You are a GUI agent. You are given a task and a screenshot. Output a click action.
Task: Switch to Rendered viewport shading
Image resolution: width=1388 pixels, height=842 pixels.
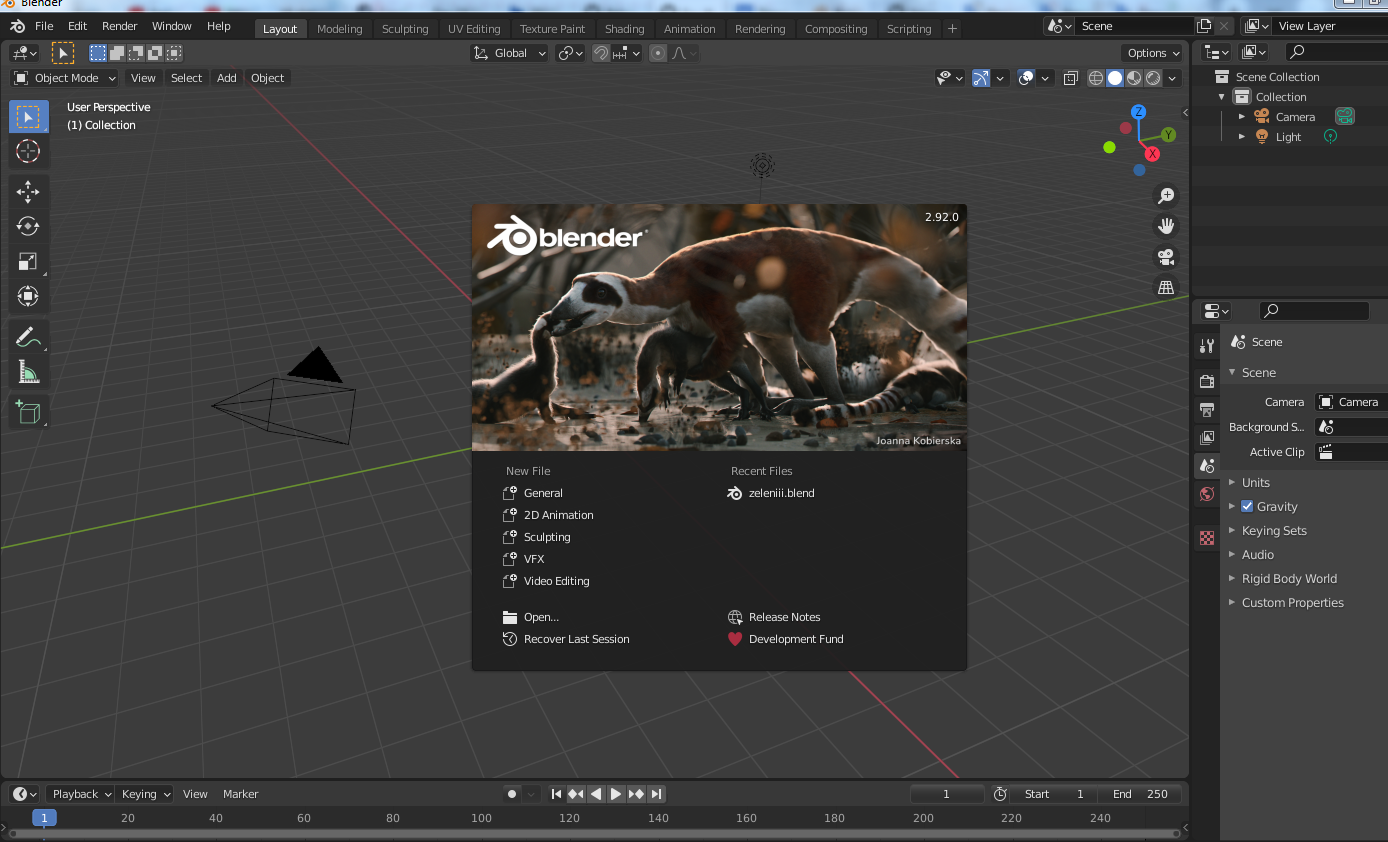point(1153,78)
